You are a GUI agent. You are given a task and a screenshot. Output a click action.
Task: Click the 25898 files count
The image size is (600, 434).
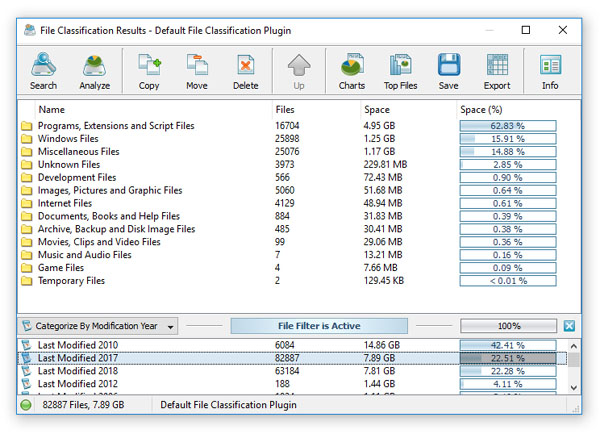pos(287,139)
